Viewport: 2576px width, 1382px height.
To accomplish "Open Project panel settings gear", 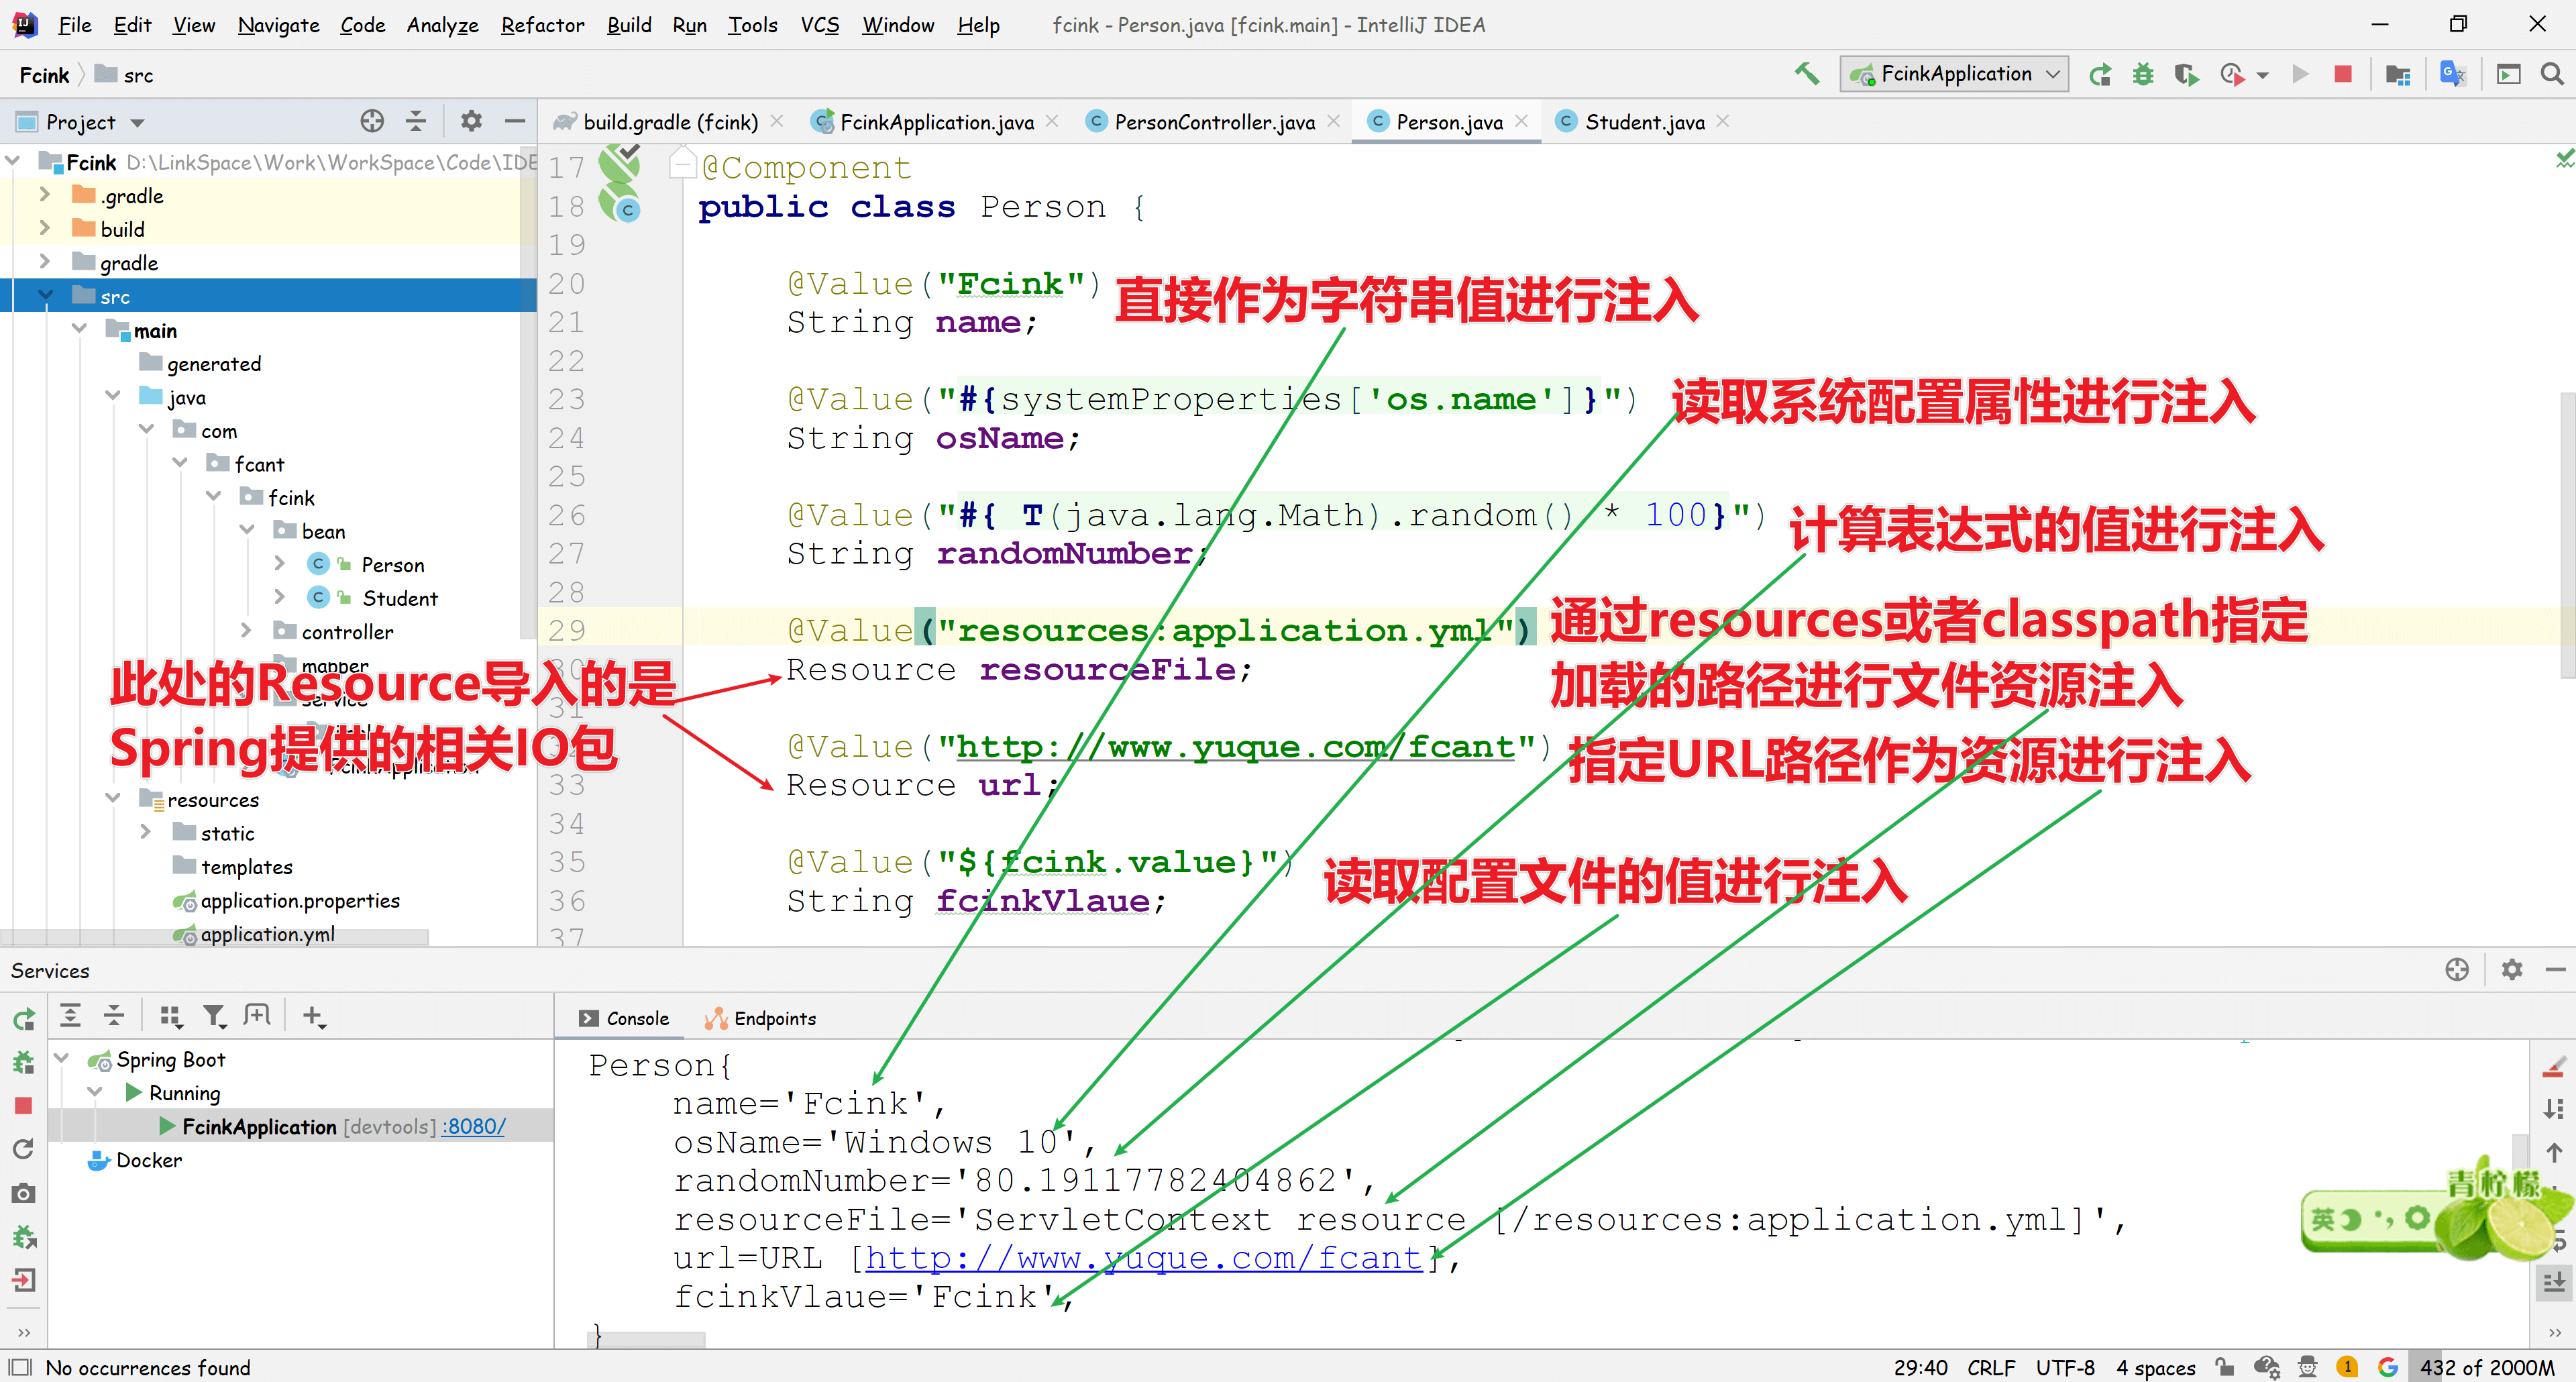I will tap(470, 122).
